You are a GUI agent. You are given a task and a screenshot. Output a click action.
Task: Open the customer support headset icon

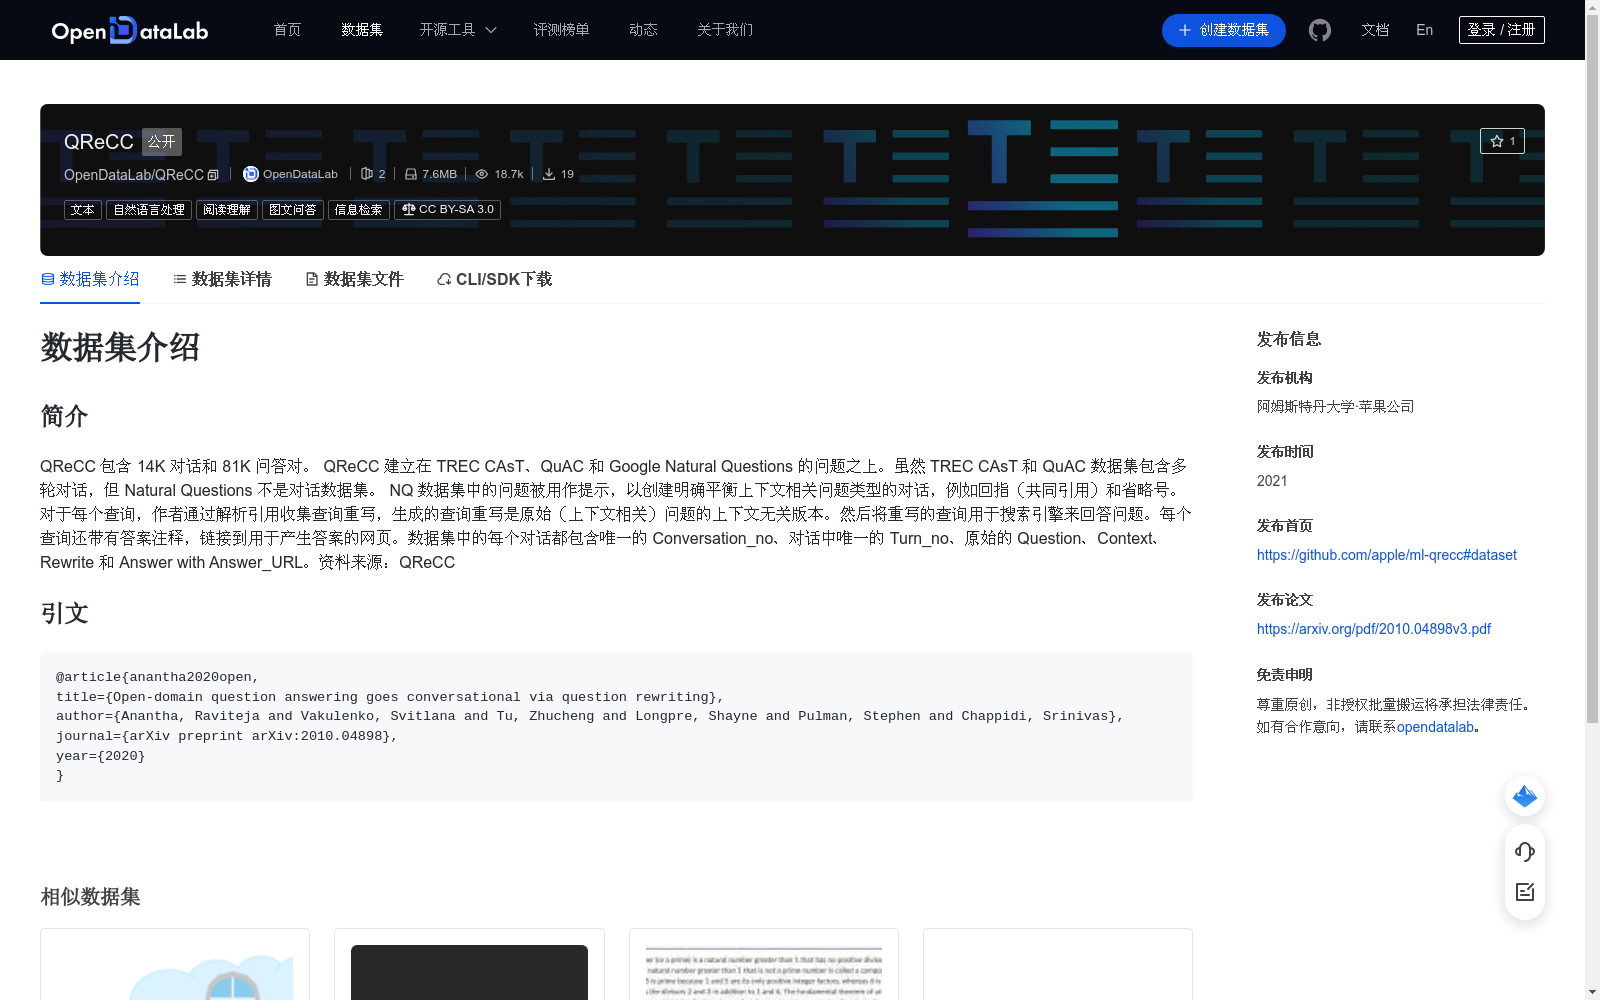click(x=1525, y=851)
